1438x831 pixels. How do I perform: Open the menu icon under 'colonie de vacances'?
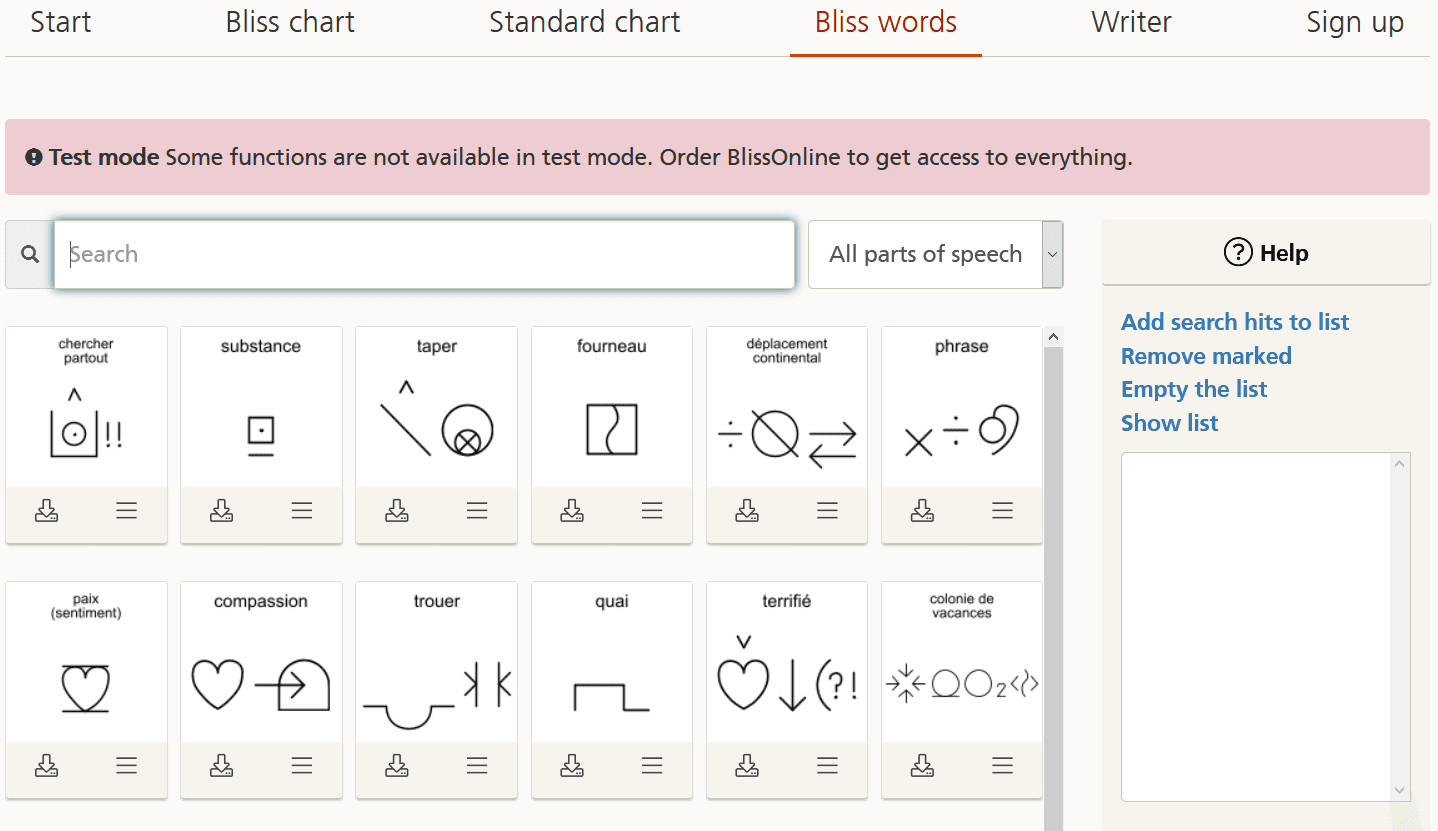pos(1002,766)
